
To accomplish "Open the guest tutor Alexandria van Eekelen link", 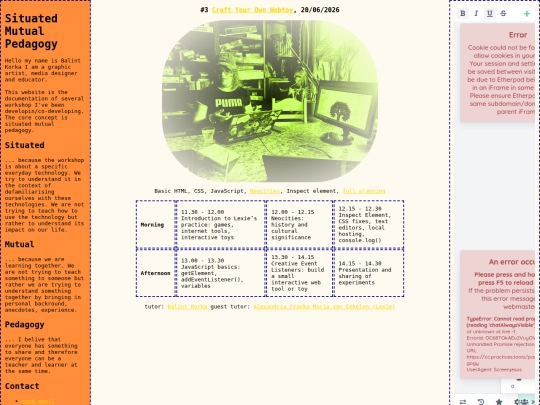I will pyautogui.click(x=324, y=307).
